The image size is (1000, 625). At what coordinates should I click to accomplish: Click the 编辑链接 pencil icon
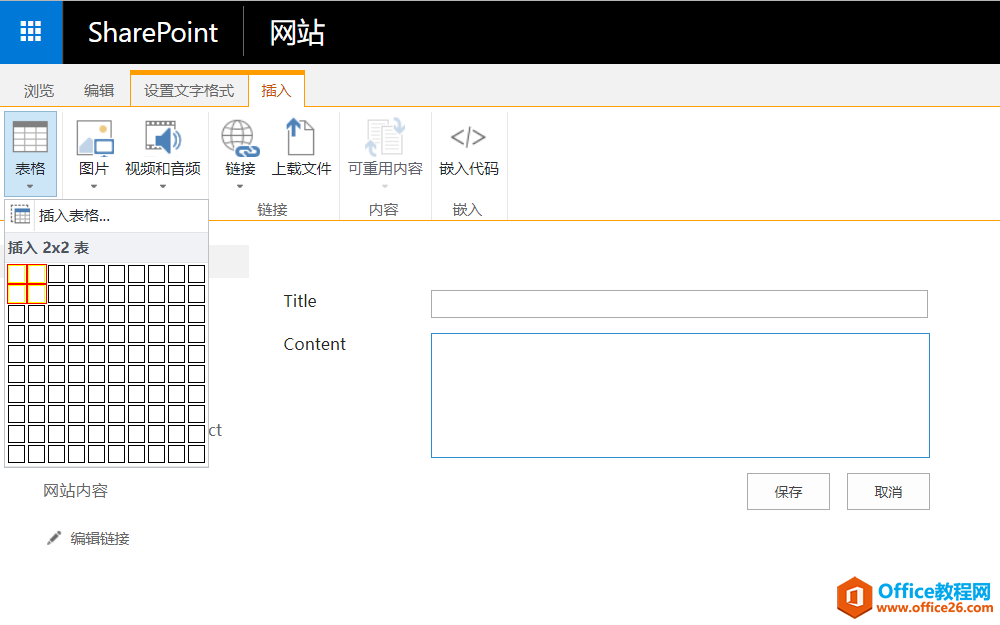(54, 538)
